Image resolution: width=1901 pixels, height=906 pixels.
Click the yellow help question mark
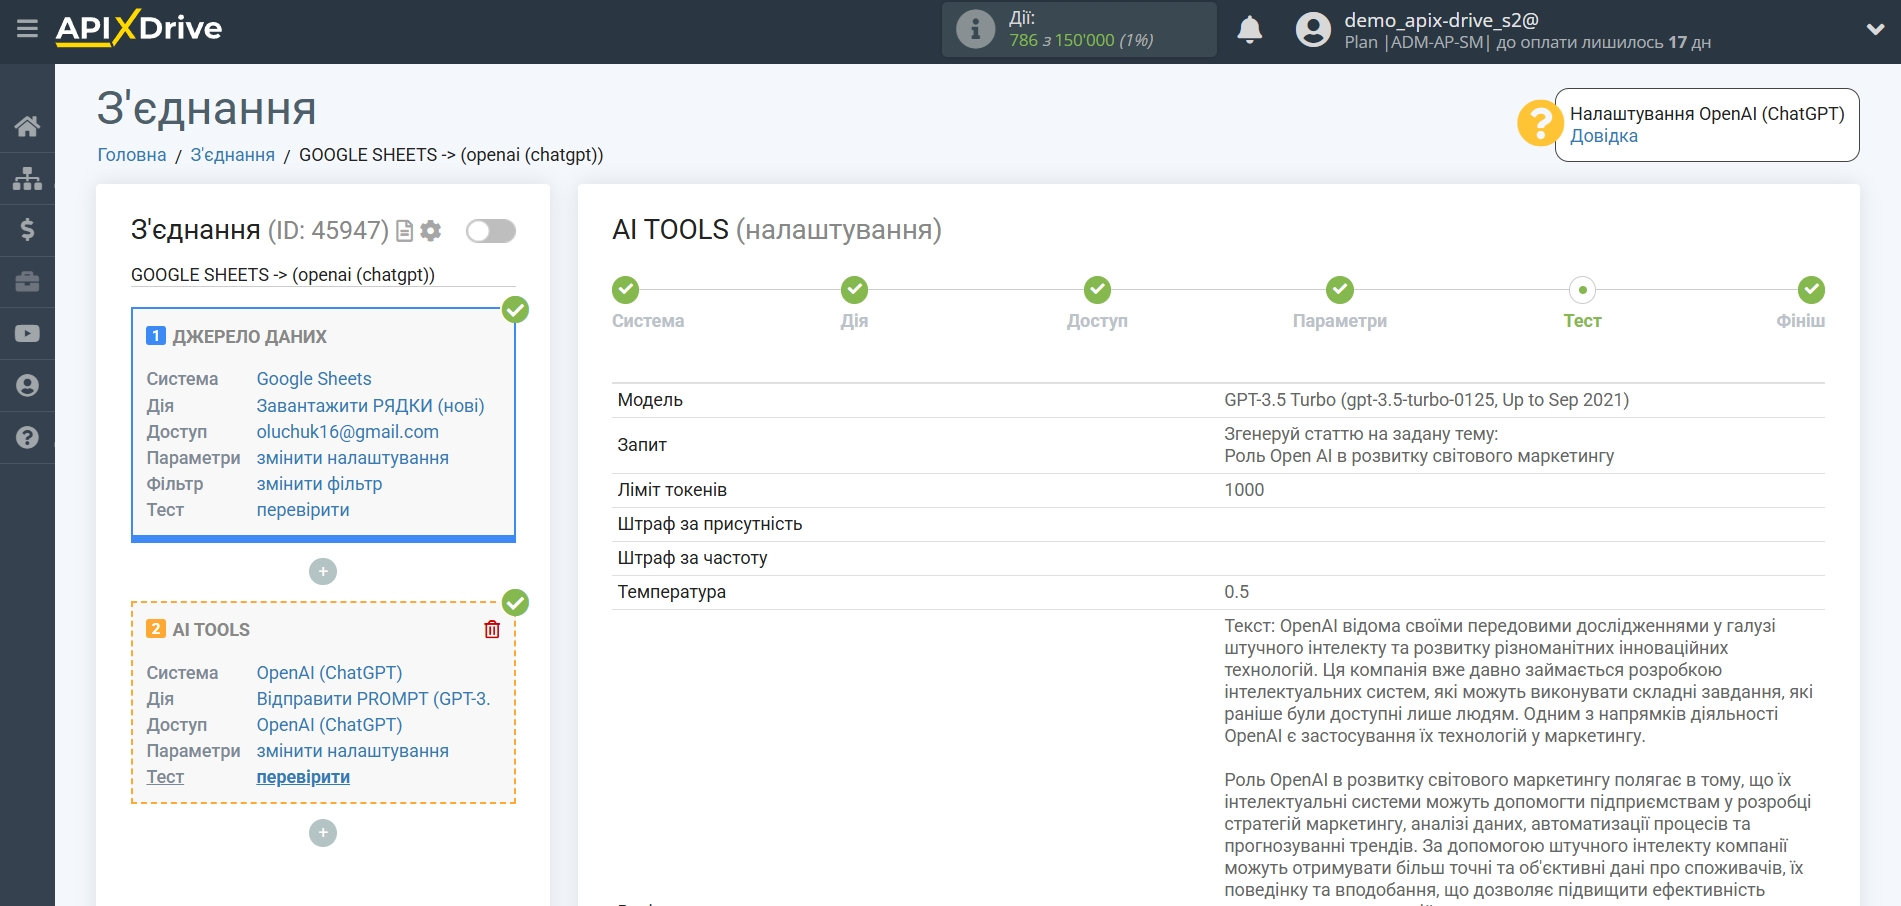pos(1539,124)
